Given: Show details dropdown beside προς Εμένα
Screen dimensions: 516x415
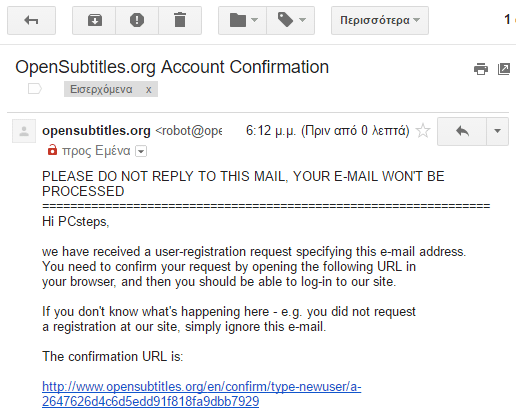Looking at the screenshot, I should [x=141, y=152].
